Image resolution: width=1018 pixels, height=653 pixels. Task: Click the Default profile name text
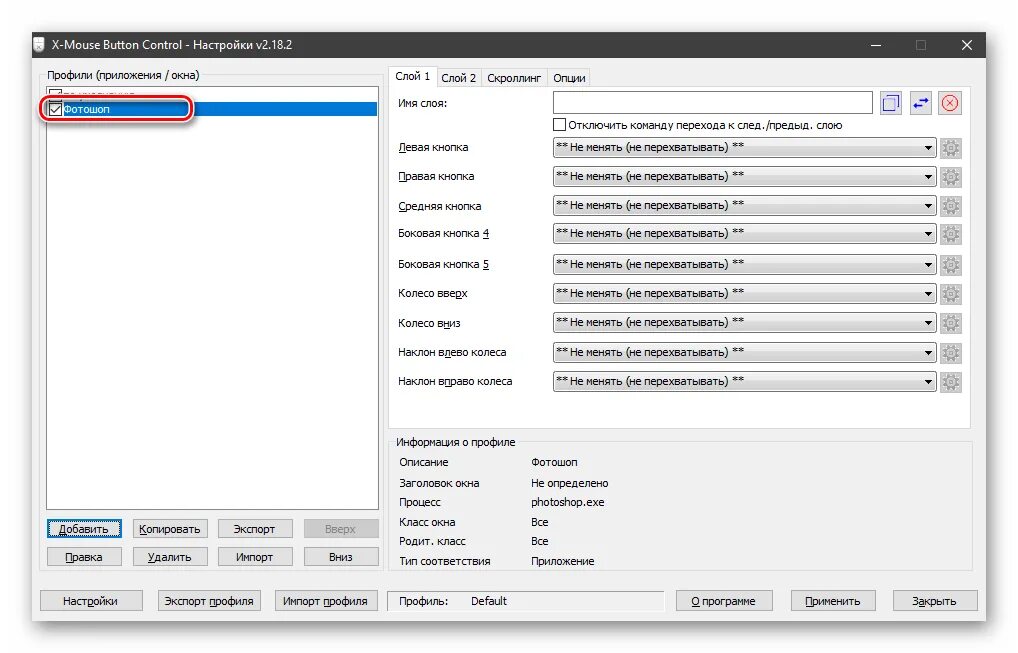(x=489, y=601)
